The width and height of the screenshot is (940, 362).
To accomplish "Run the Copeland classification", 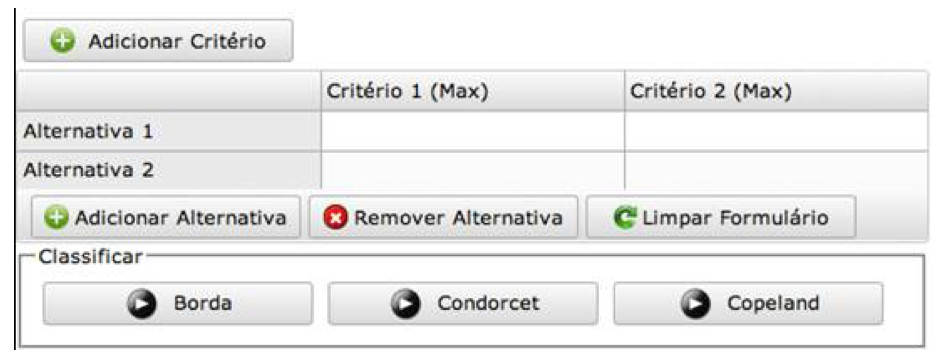I will pyautogui.click(x=748, y=304).
